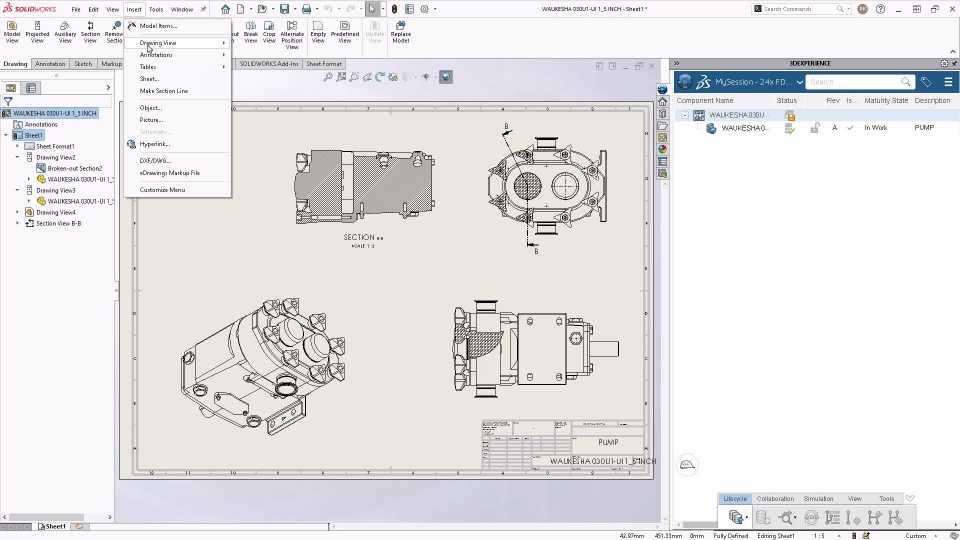Select the Sheet1 tab at the bottom

(51, 527)
